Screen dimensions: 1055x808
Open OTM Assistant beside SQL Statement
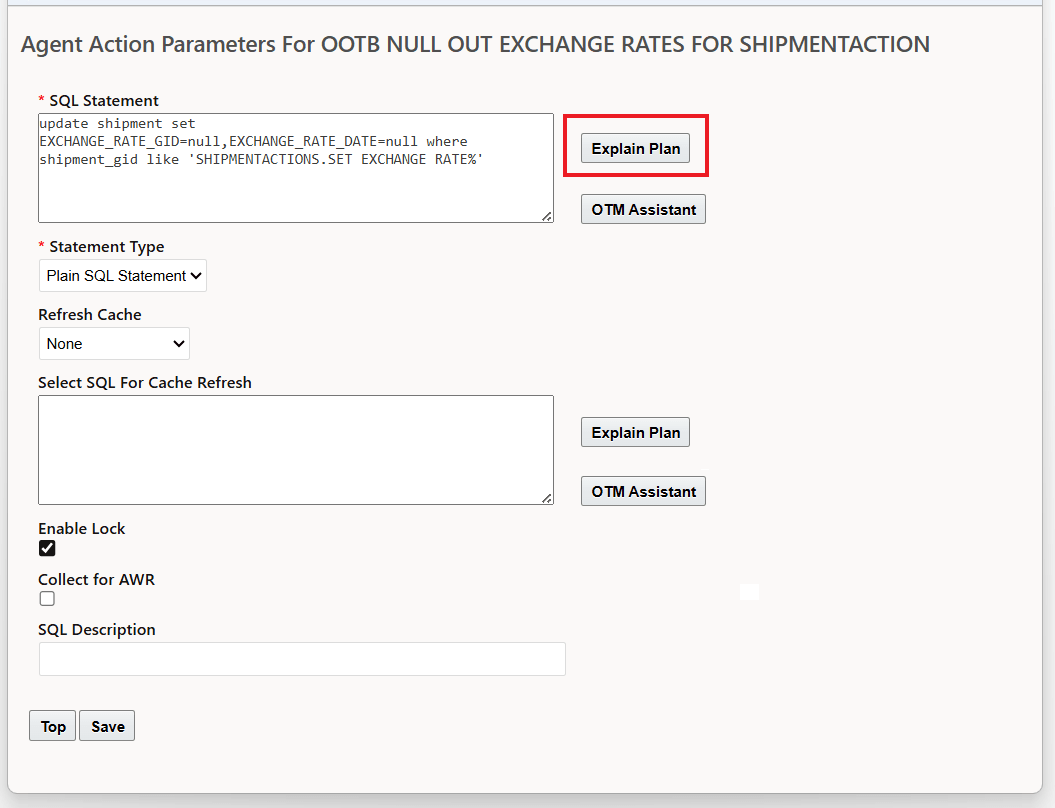[643, 209]
